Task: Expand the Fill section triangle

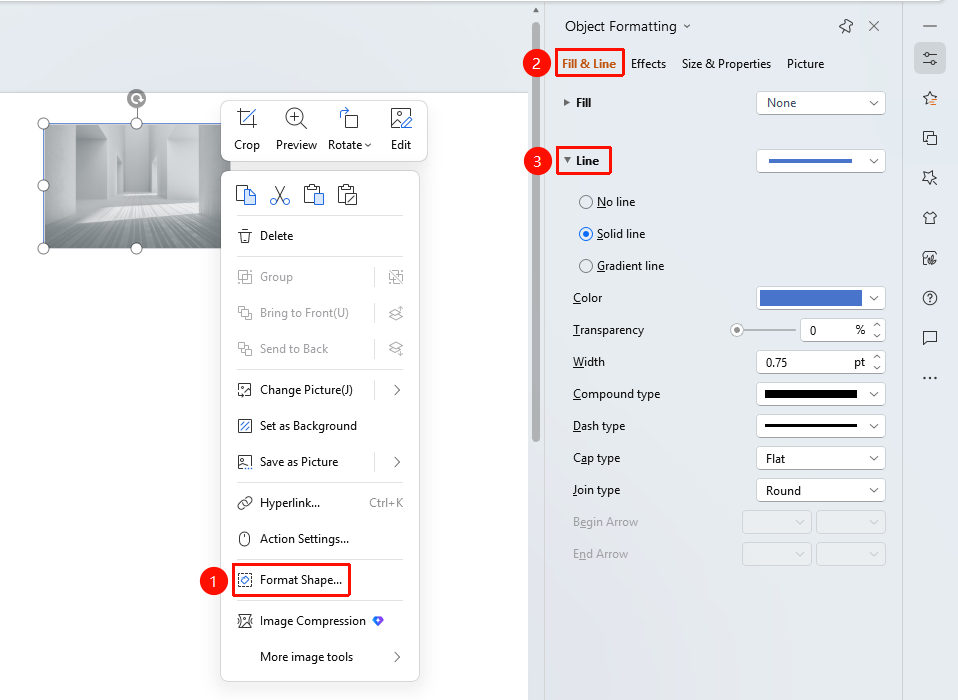Action: click(567, 103)
